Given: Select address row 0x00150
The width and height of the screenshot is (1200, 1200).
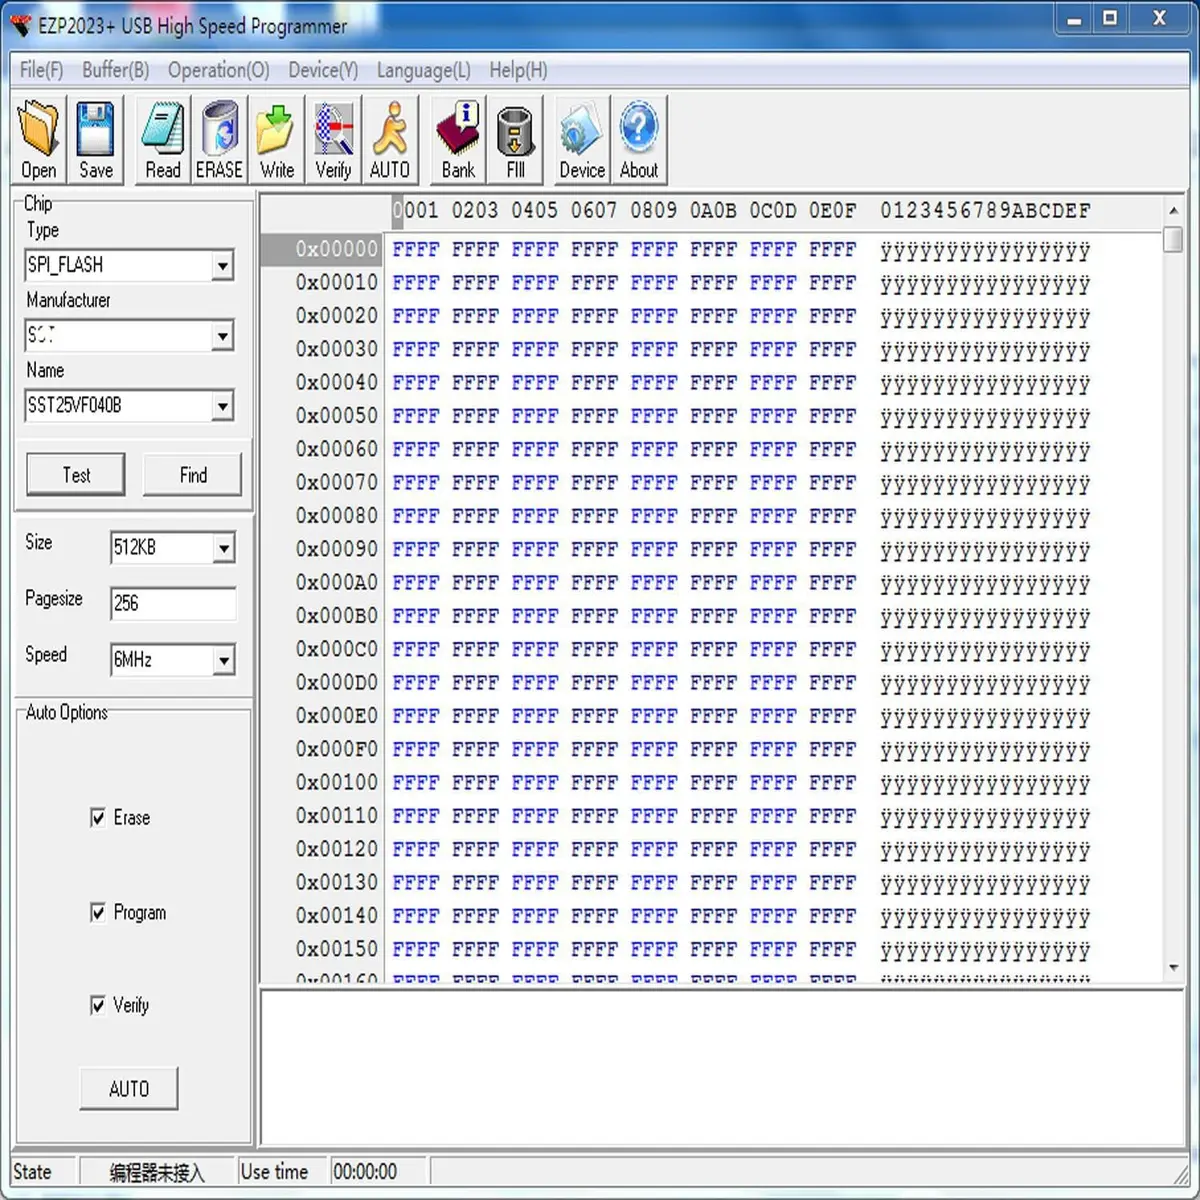Looking at the screenshot, I should coord(337,948).
